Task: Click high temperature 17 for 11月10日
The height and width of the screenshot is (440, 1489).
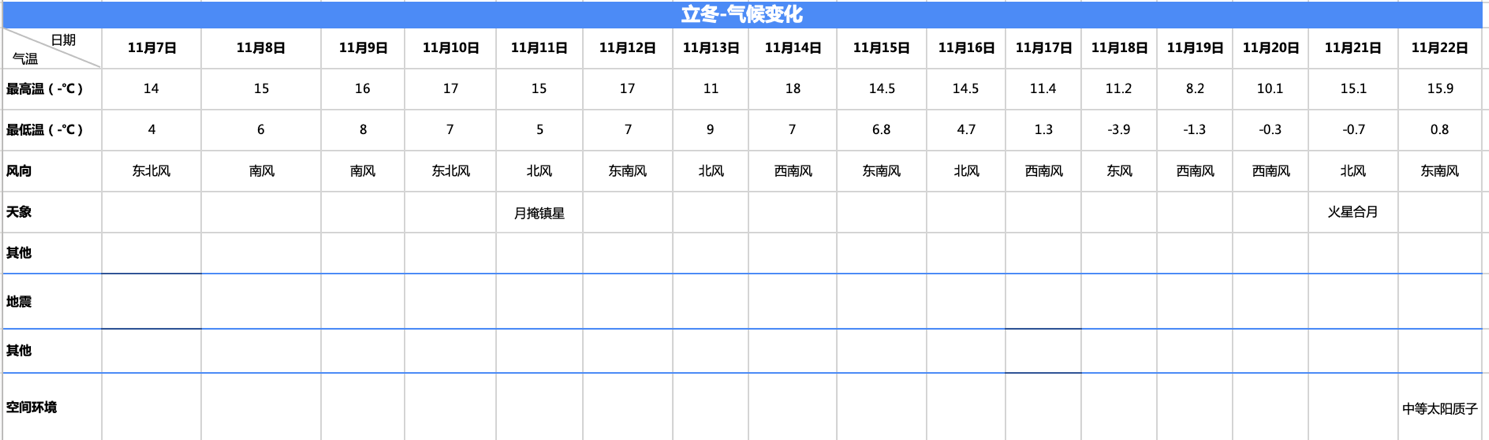Action: pyautogui.click(x=450, y=89)
